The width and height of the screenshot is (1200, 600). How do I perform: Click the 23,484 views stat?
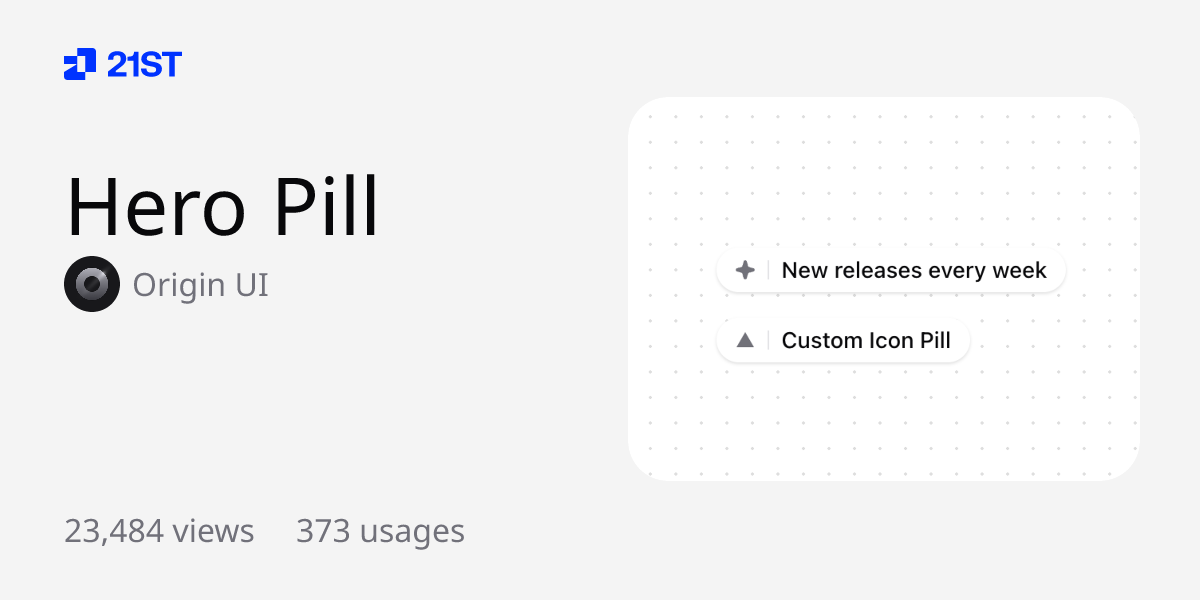tap(159, 531)
